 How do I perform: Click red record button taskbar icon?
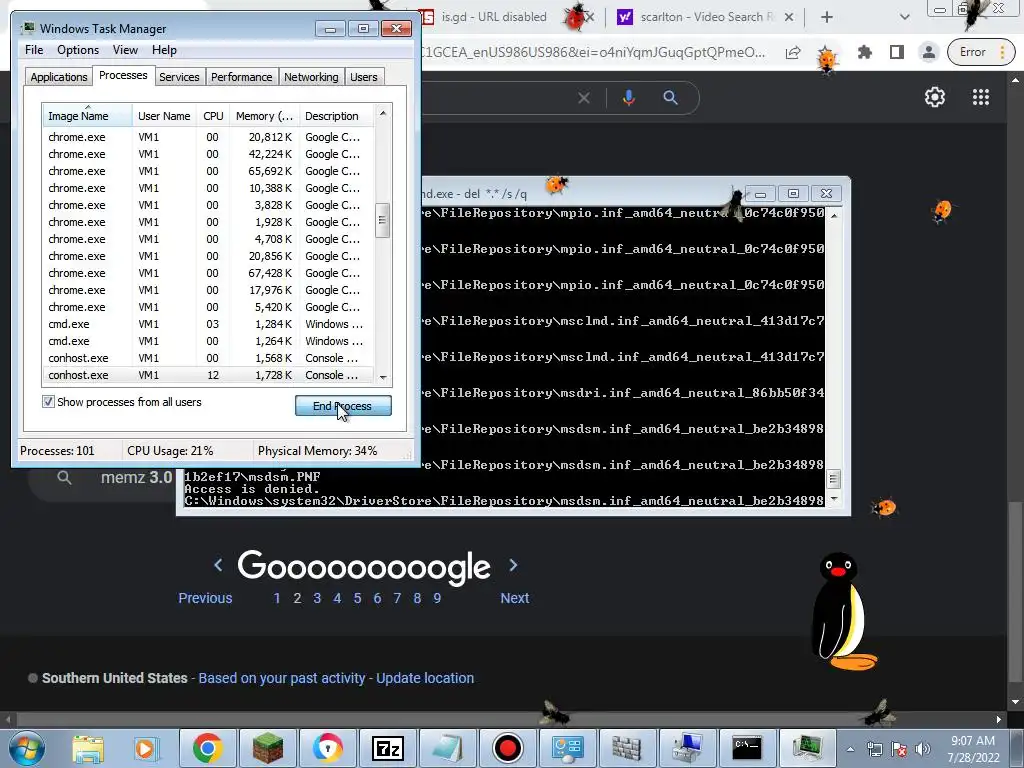coord(507,748)
